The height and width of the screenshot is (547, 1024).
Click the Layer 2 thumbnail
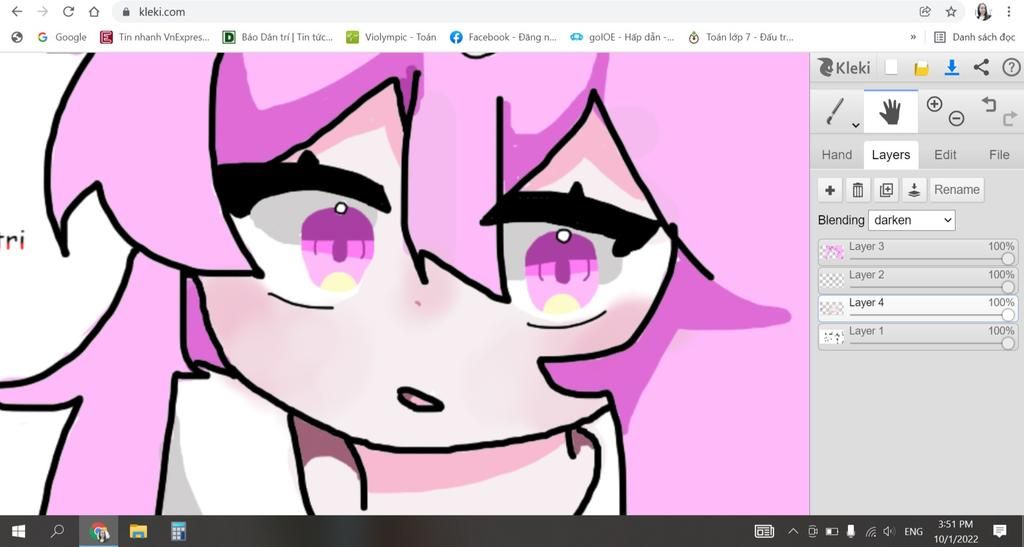832,280
